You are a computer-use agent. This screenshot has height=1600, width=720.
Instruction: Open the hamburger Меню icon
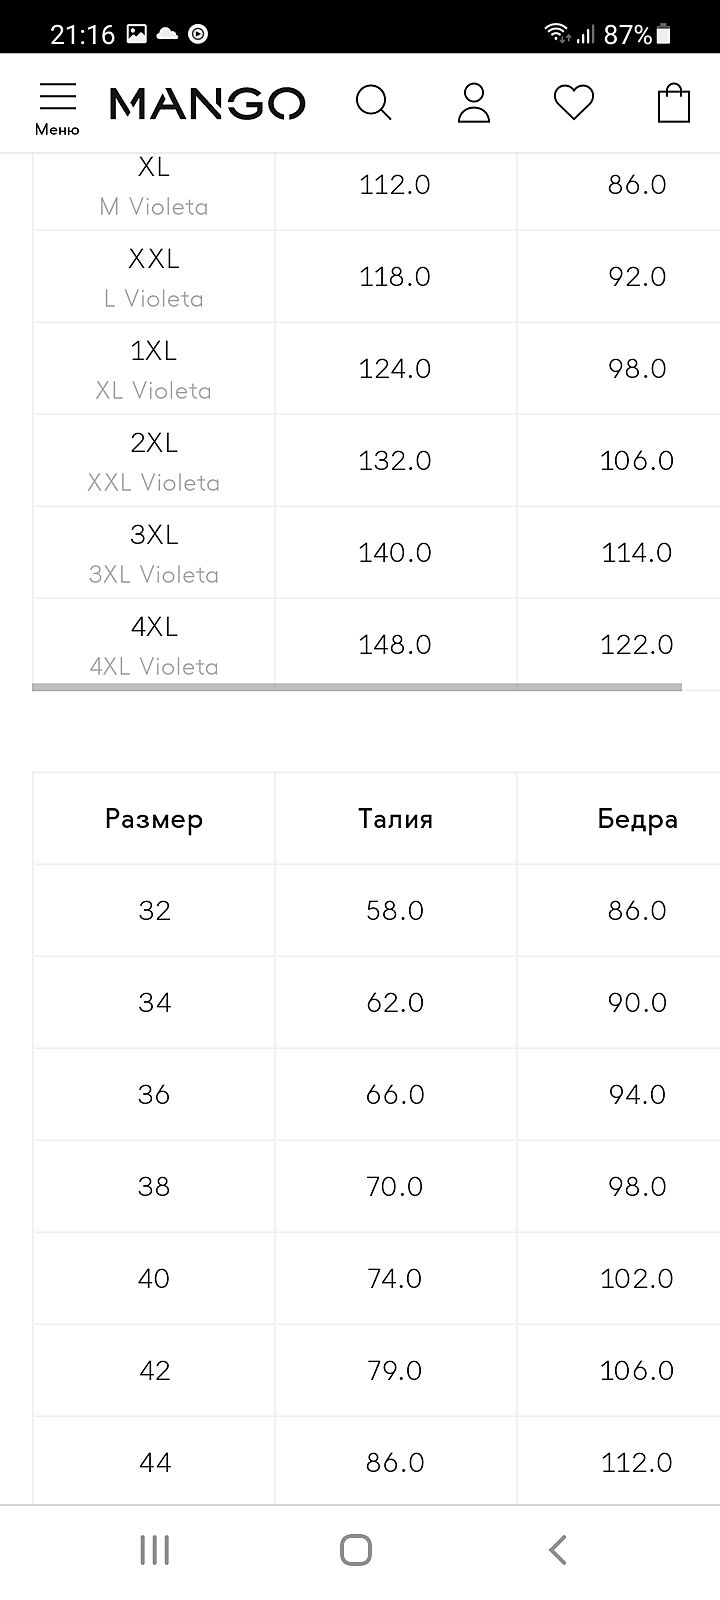(57, 107)
